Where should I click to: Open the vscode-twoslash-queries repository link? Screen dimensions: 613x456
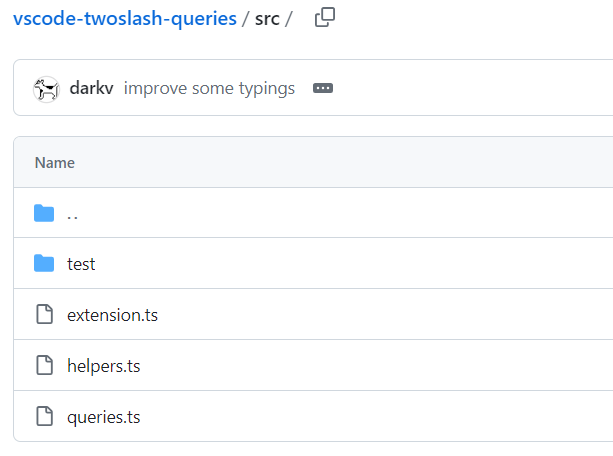pos(125,19)
